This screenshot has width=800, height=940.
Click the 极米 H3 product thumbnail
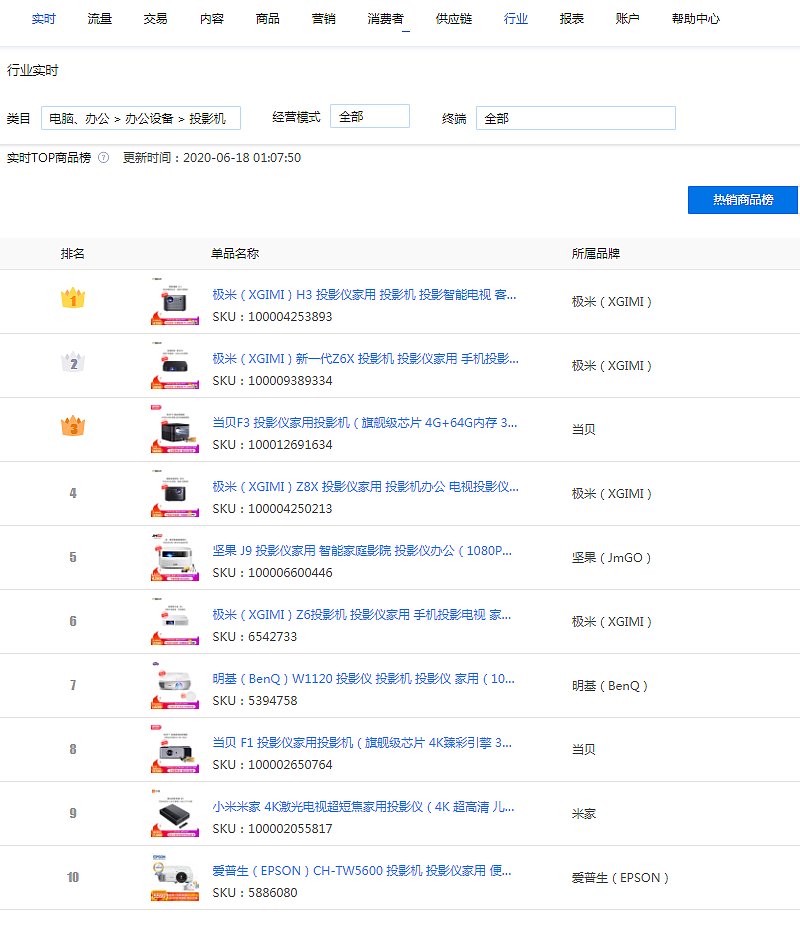[x=175, y=301]
